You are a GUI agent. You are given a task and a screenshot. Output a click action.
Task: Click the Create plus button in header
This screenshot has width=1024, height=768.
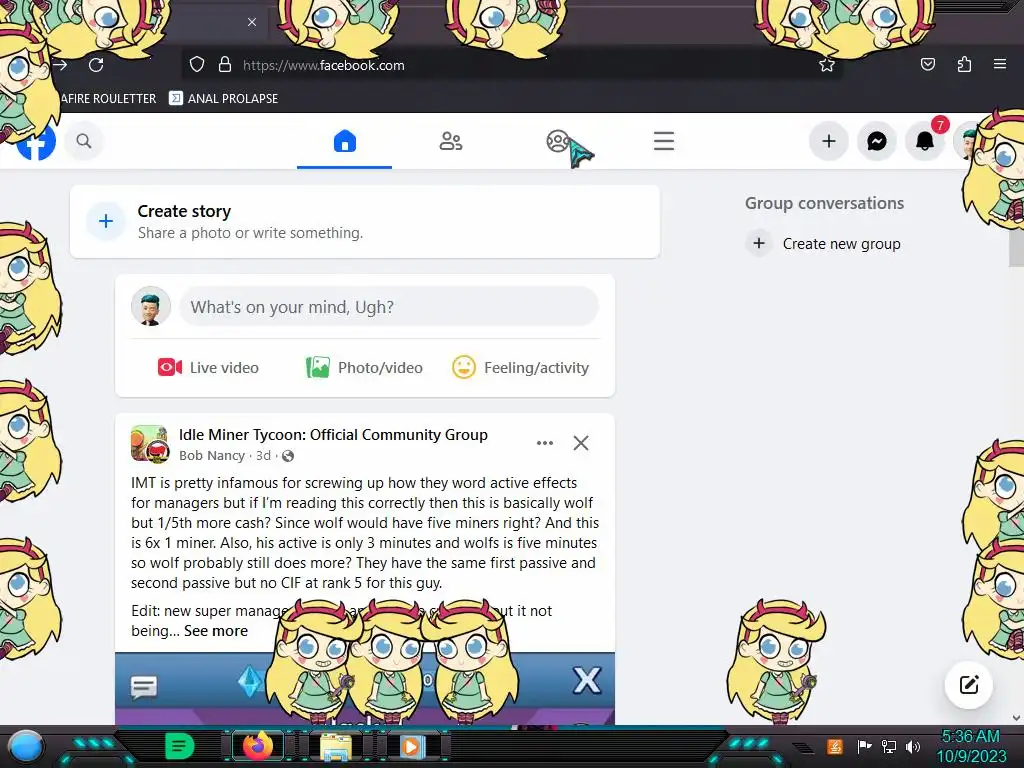pos(829,141)
